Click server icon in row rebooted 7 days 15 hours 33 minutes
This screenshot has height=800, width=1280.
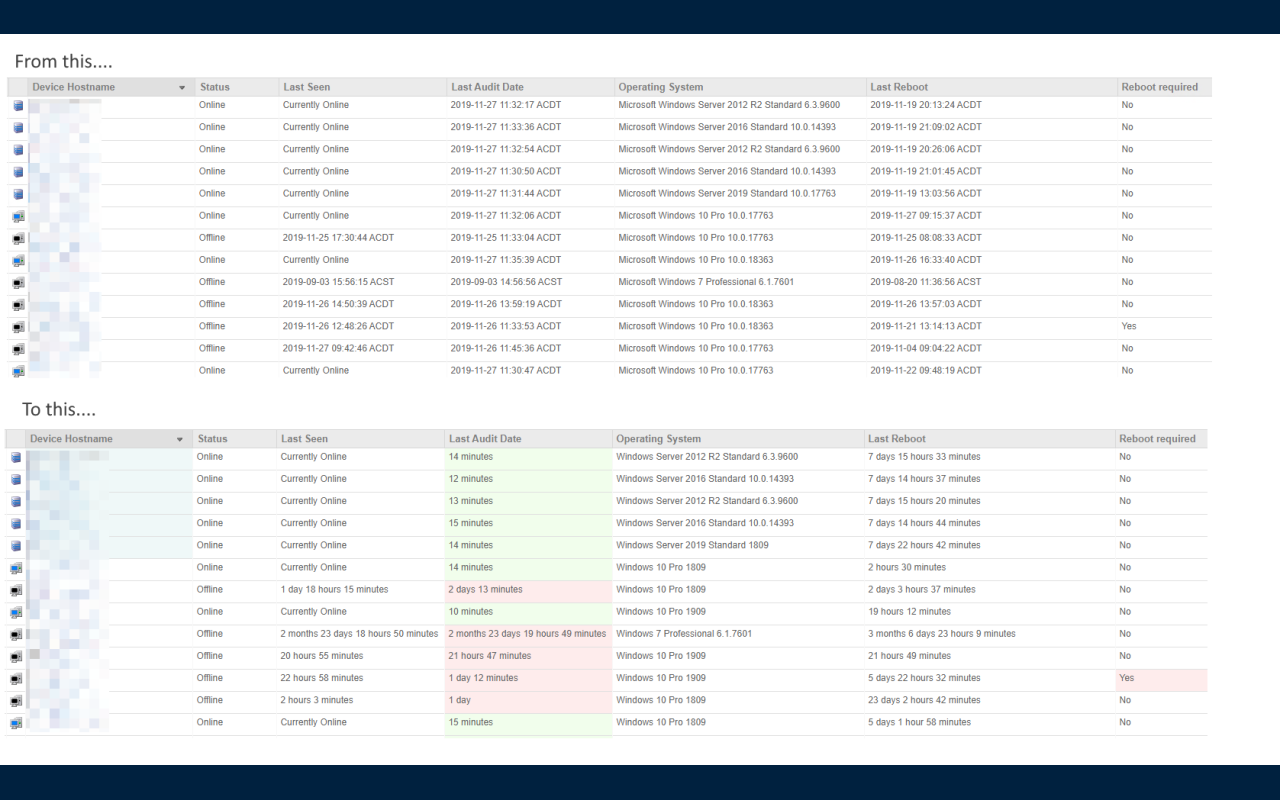(x=16, y=457)
